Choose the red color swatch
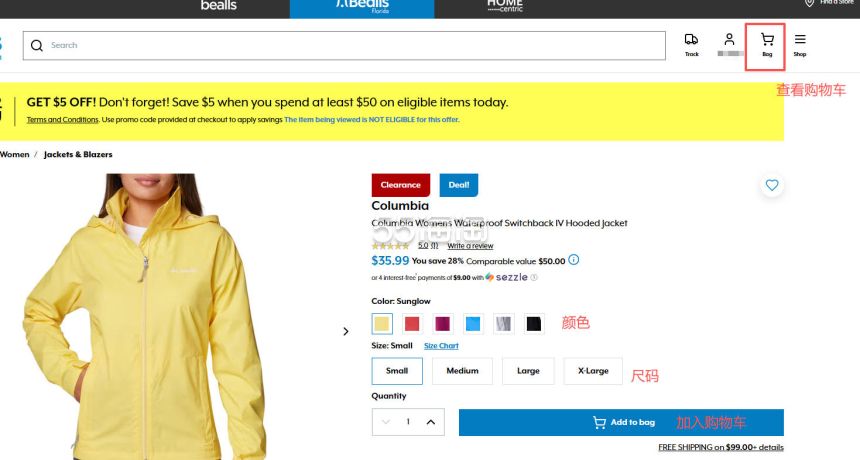This screenshot has height=460, width=860. coord(412,324)
